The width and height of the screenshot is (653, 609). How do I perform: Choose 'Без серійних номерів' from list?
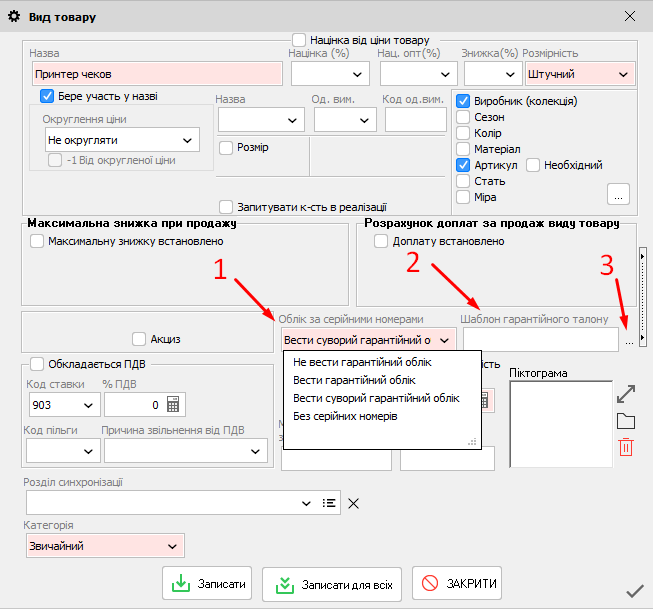(345, 416)
